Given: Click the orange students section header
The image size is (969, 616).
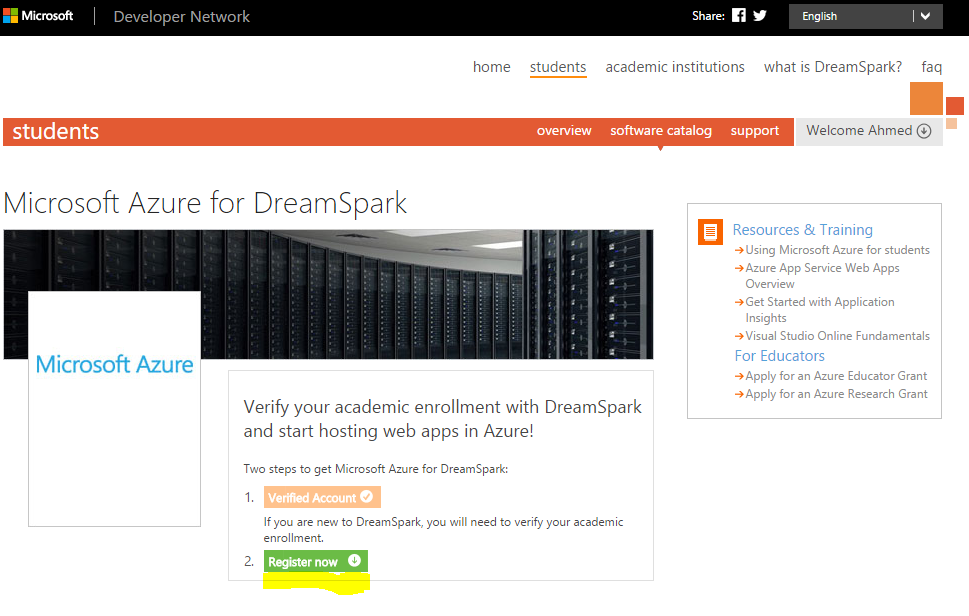Looking at the screenshot, I should 56,132.
